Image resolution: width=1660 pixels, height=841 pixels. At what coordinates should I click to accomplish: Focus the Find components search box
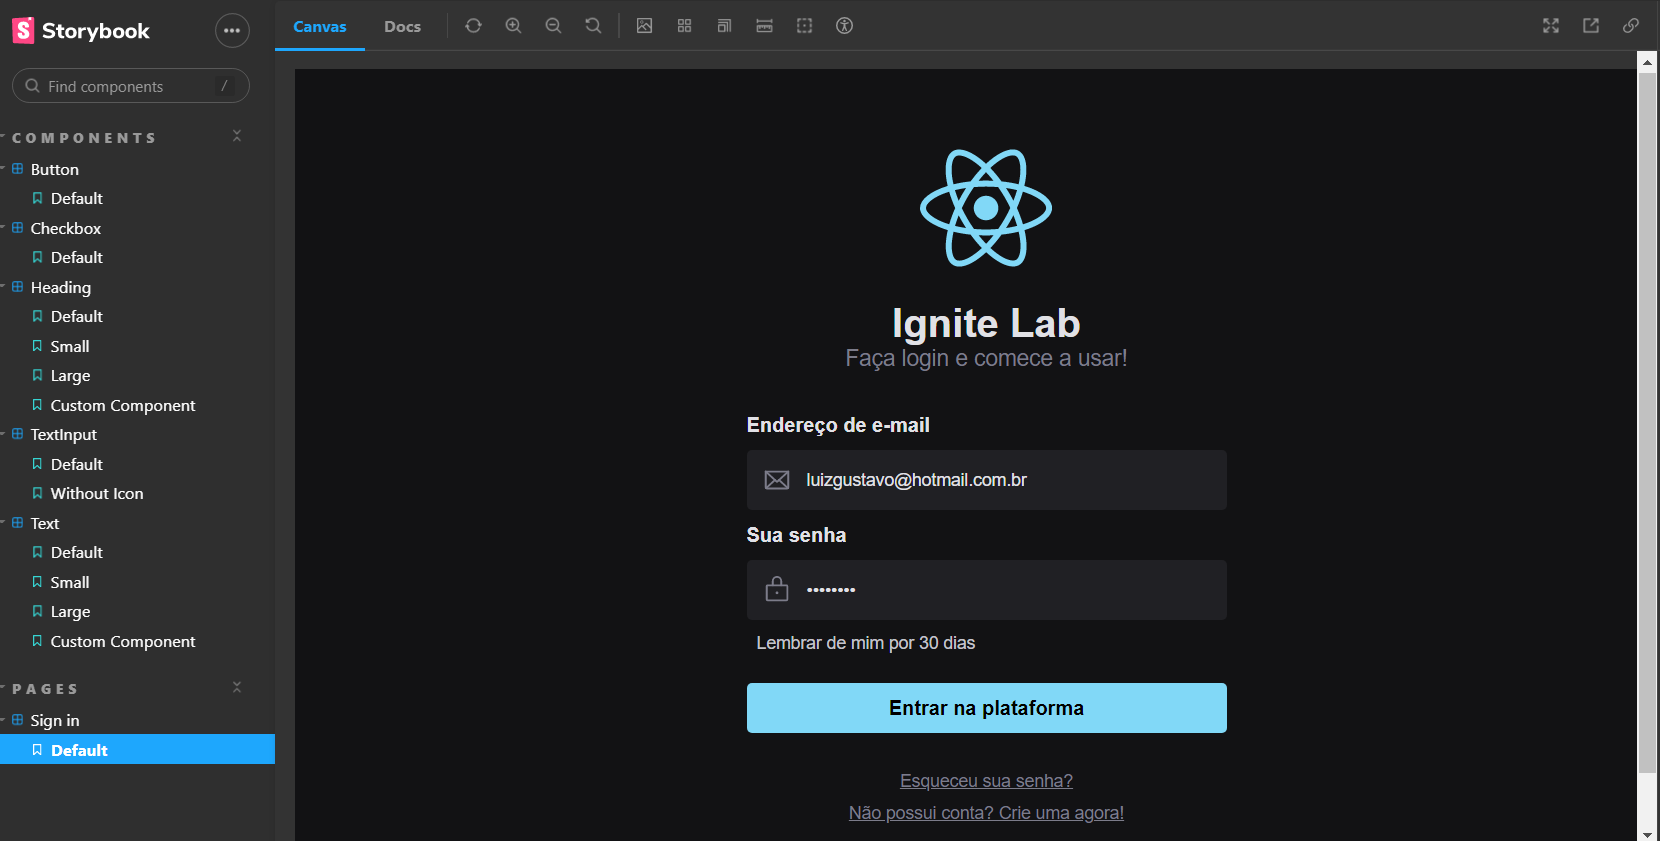coord(130,86)
